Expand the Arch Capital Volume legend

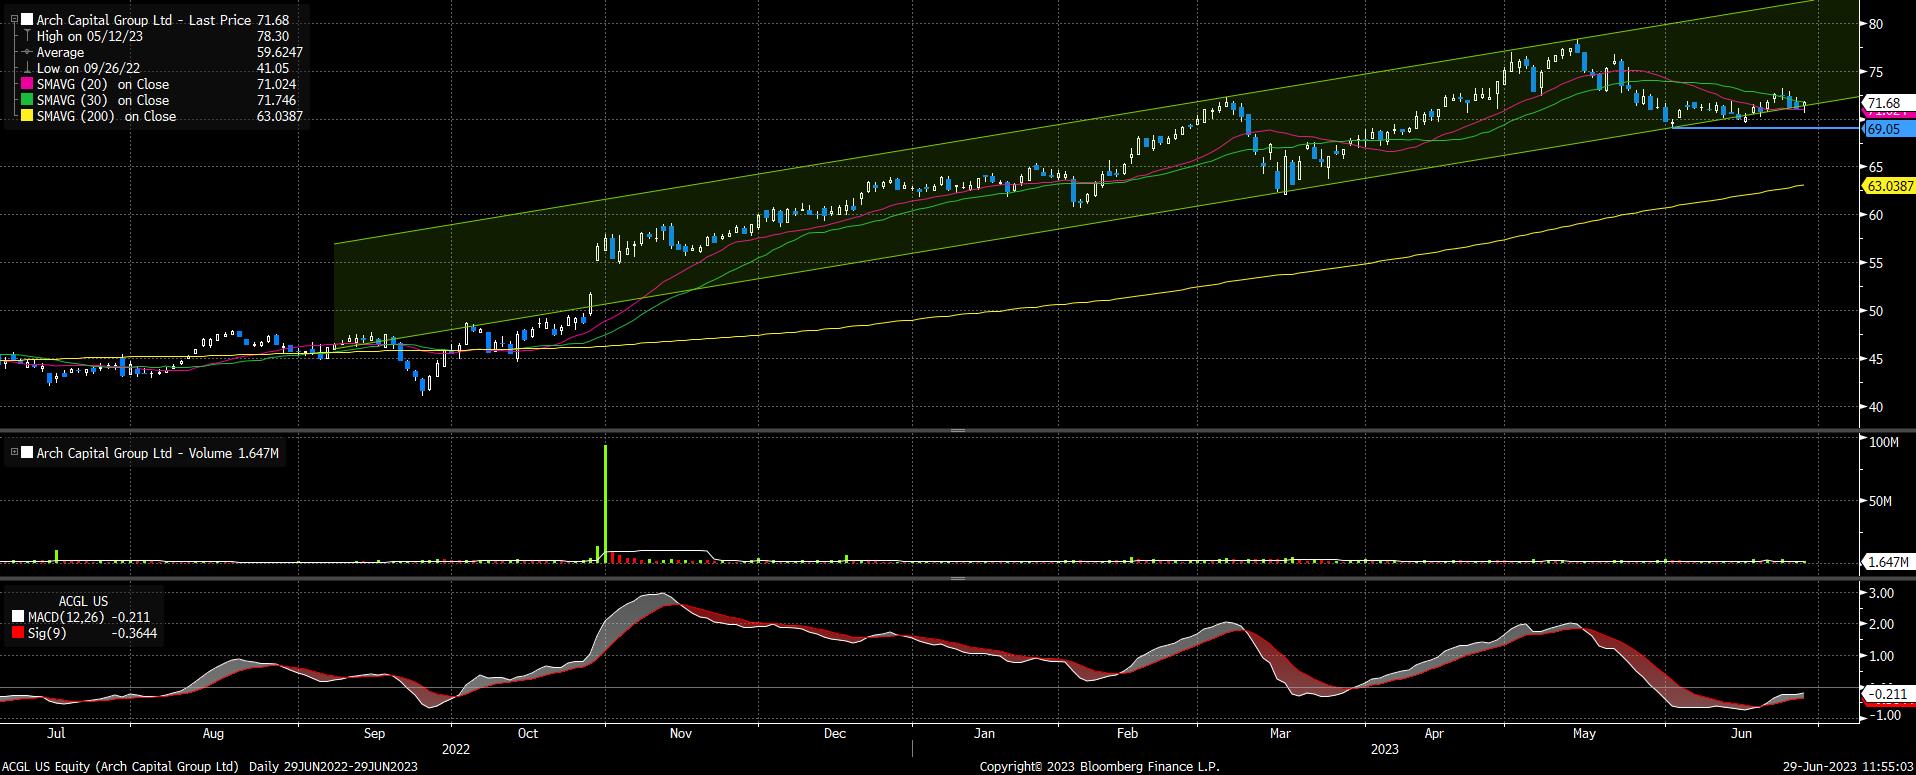(14, 453)
